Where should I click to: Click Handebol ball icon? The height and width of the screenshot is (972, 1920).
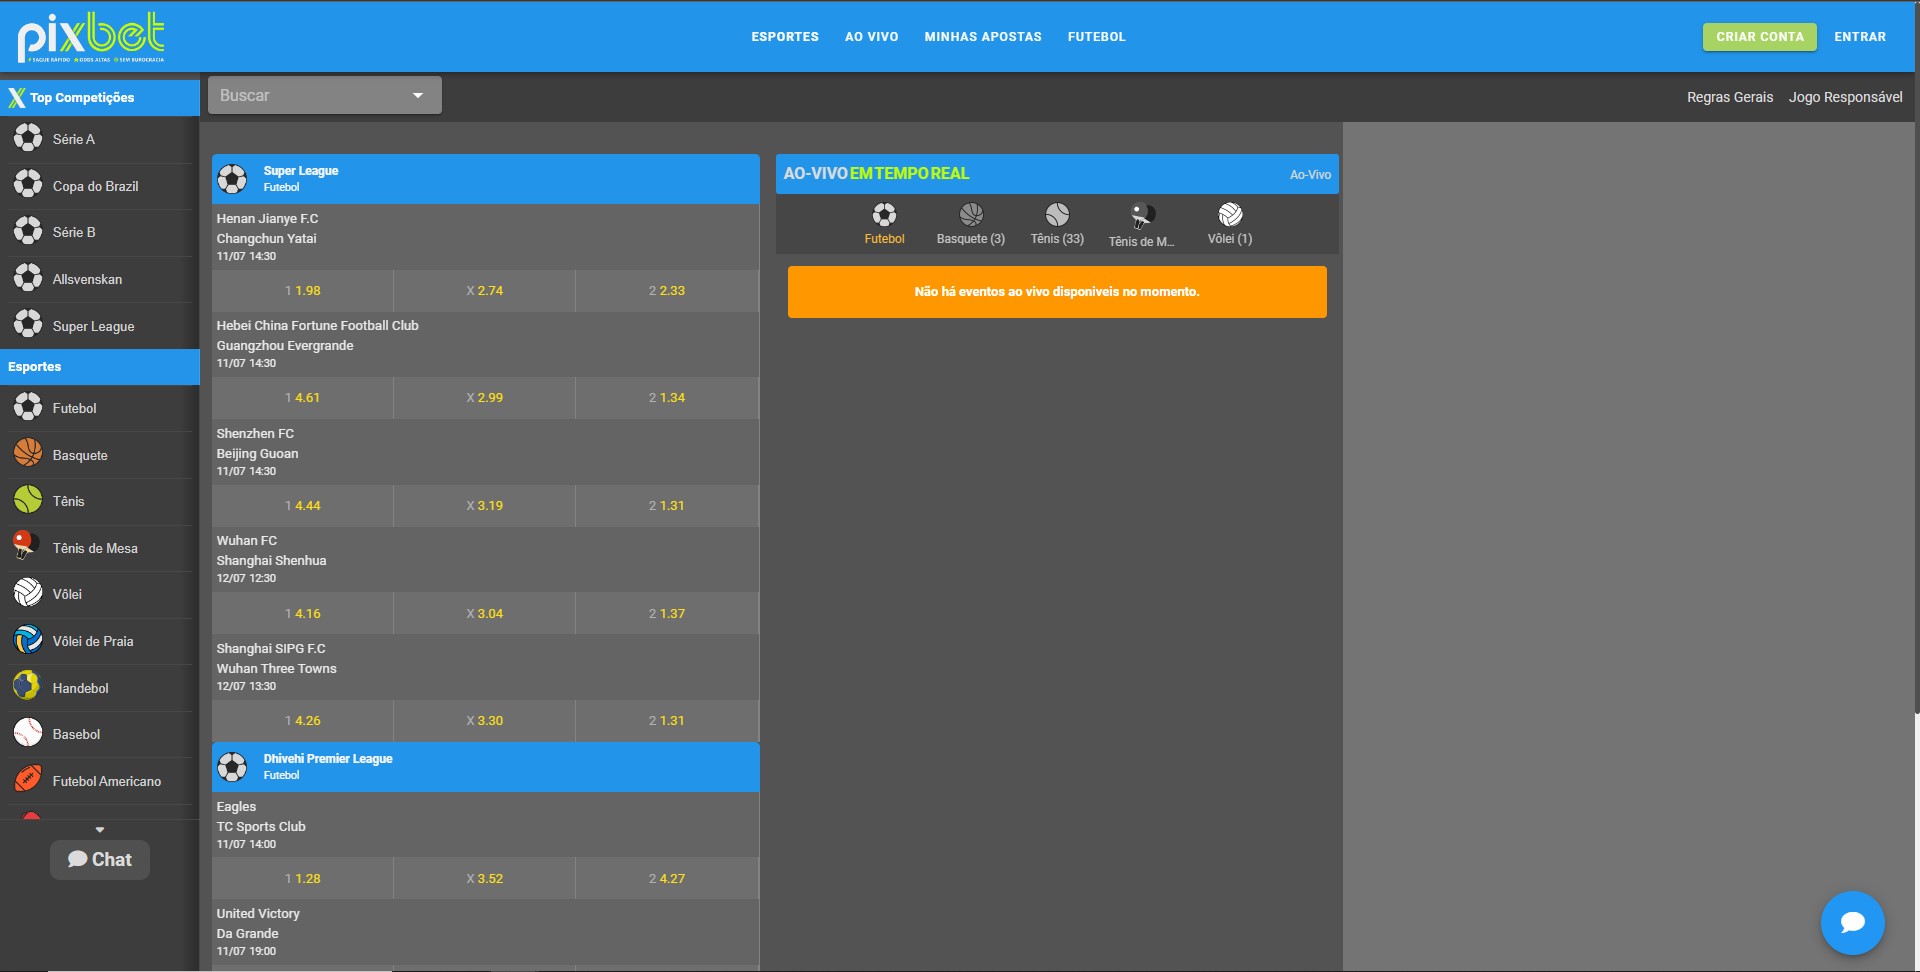(26, 687)
